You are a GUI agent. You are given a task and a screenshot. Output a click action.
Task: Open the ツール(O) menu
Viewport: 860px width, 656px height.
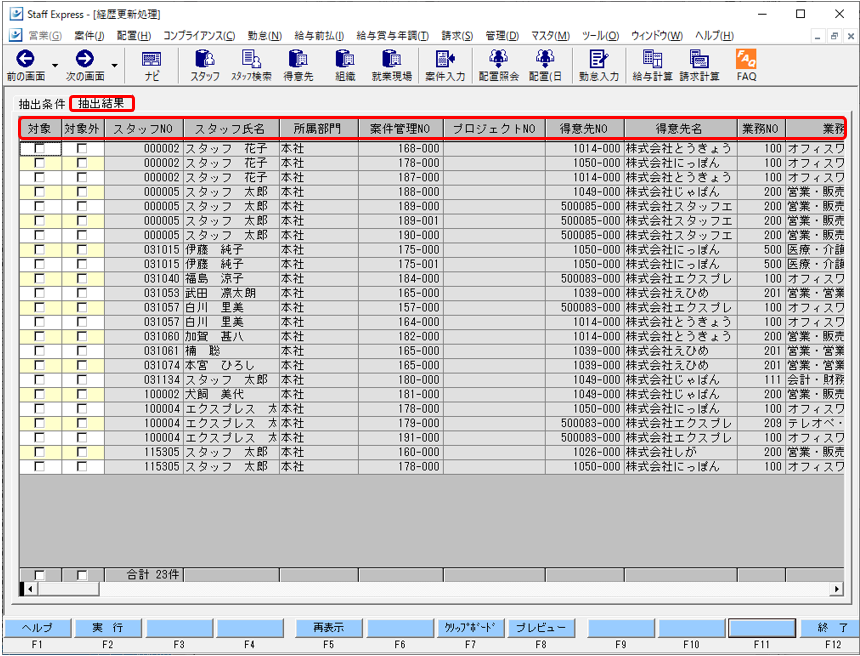point(600,36)
